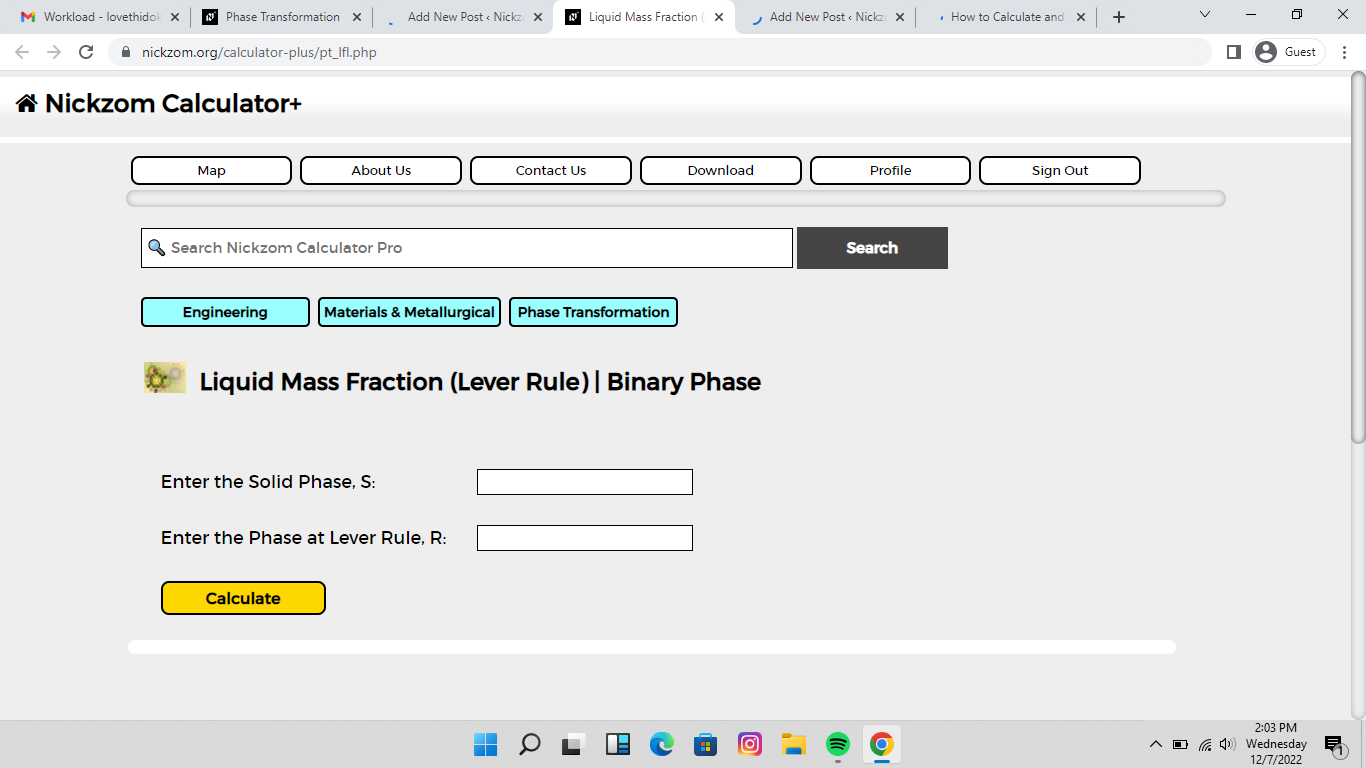Go back using browser back arrow
This screenshot has height=768, width=1366.
coord(22,52)
